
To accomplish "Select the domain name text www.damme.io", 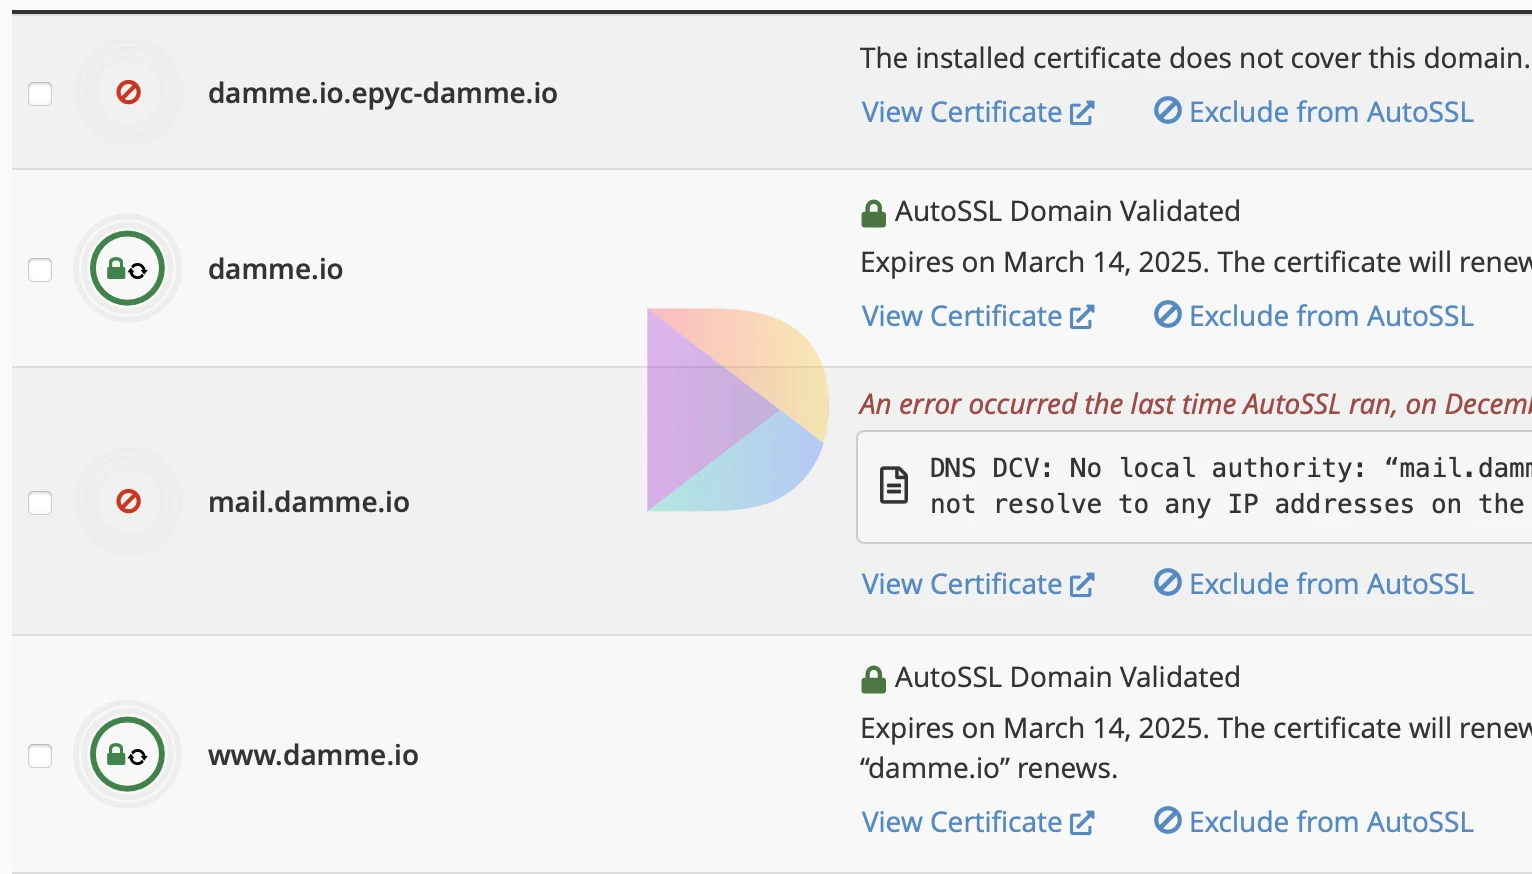I will 313,755.
